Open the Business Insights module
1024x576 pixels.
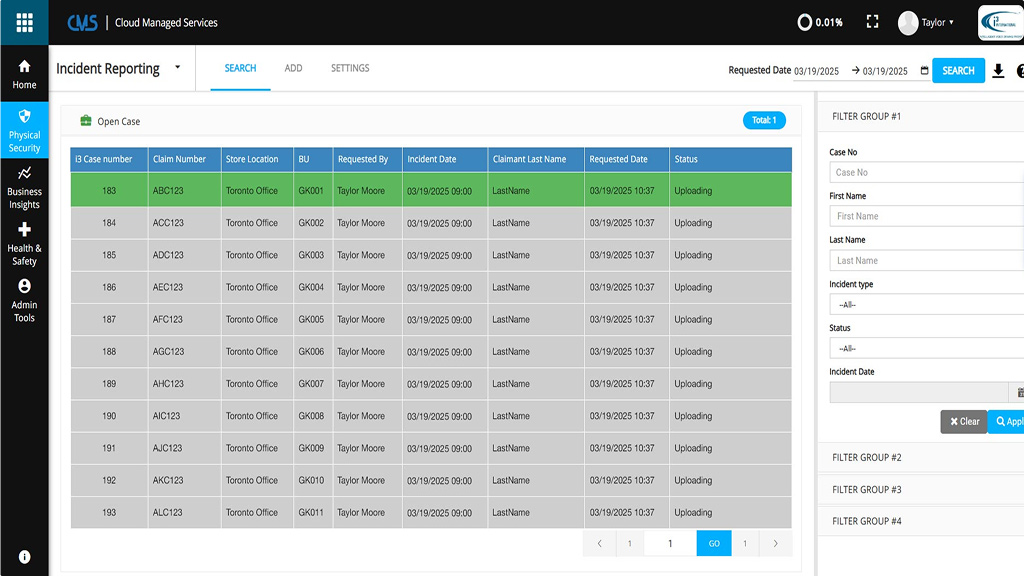(24, 186)
